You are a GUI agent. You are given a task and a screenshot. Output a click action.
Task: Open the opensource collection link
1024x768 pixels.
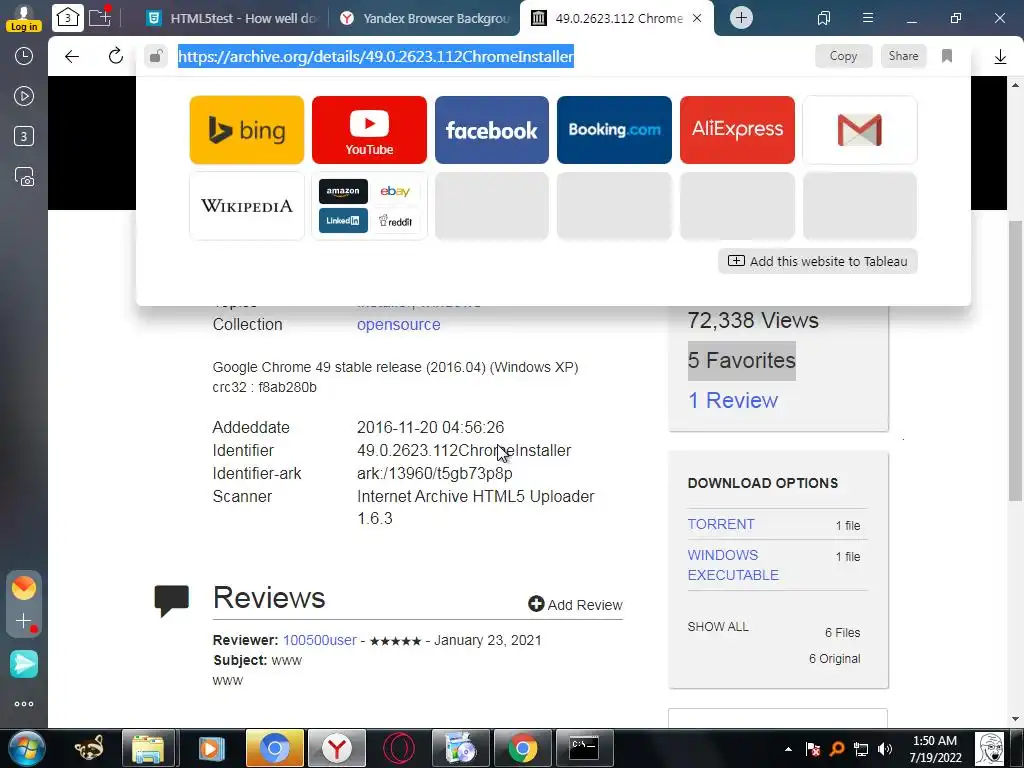[x=398, y=325]
